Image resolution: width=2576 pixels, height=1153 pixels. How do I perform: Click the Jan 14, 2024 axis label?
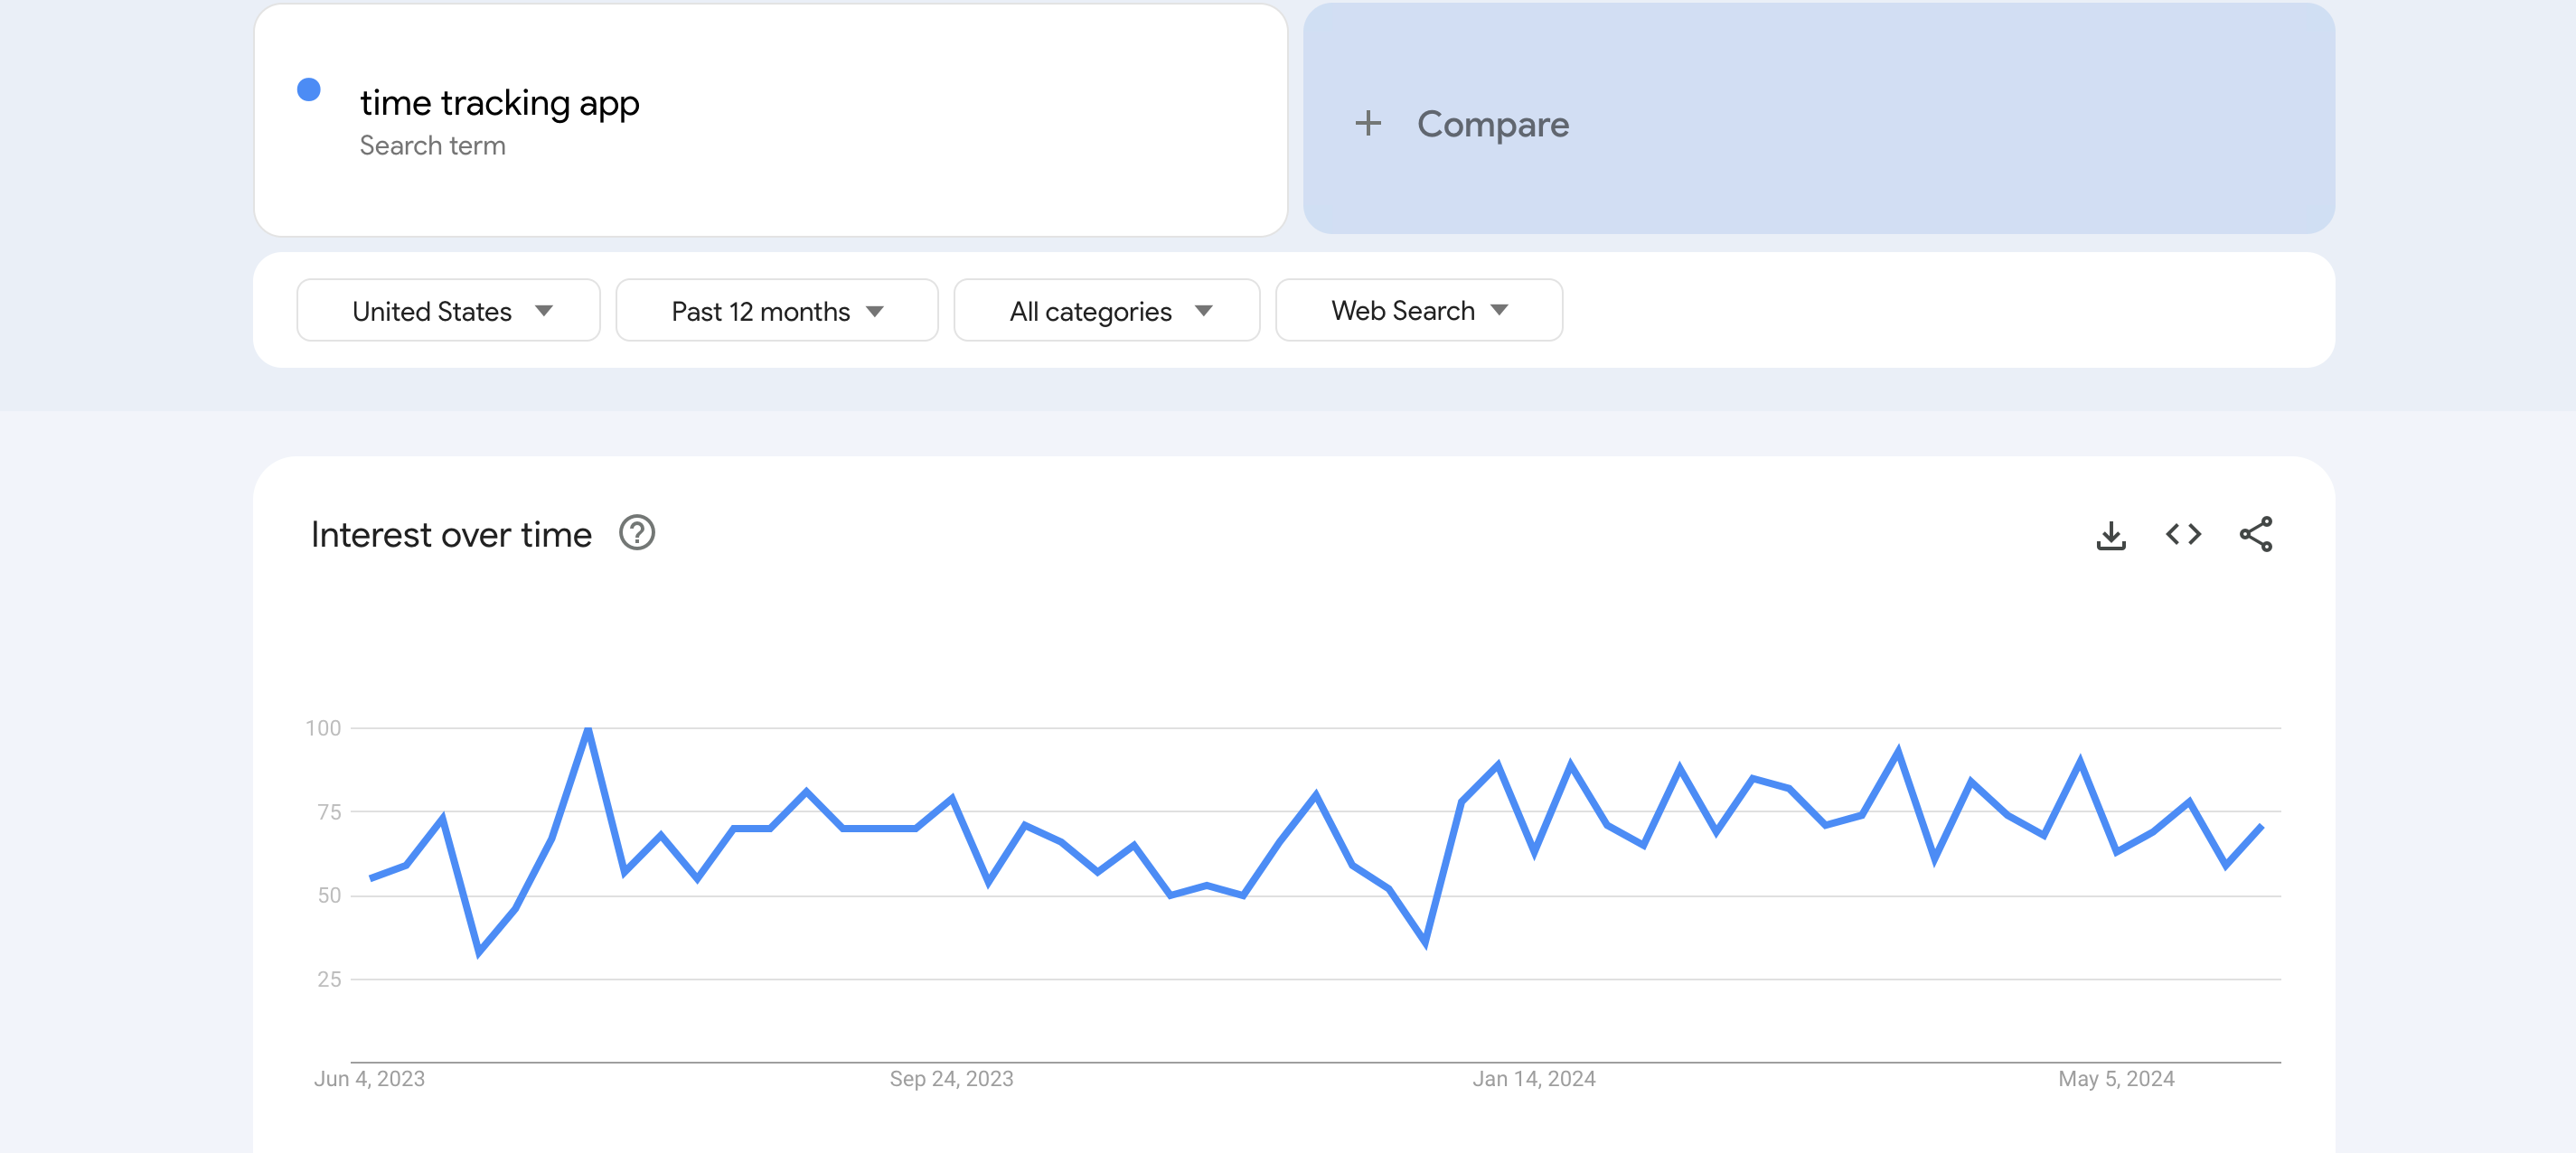[1533, 1079]
